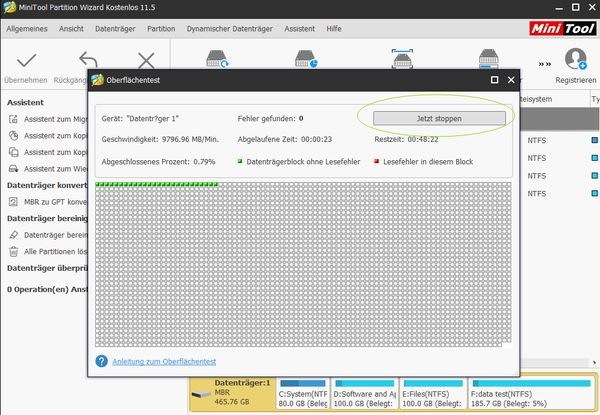Click the discard X icon in the toolbar

click(x=146, y=61)
